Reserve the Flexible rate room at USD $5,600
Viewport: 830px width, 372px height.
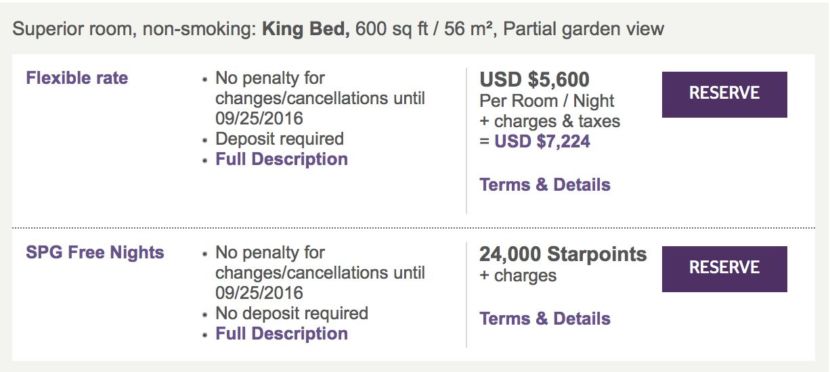(724, 94)
